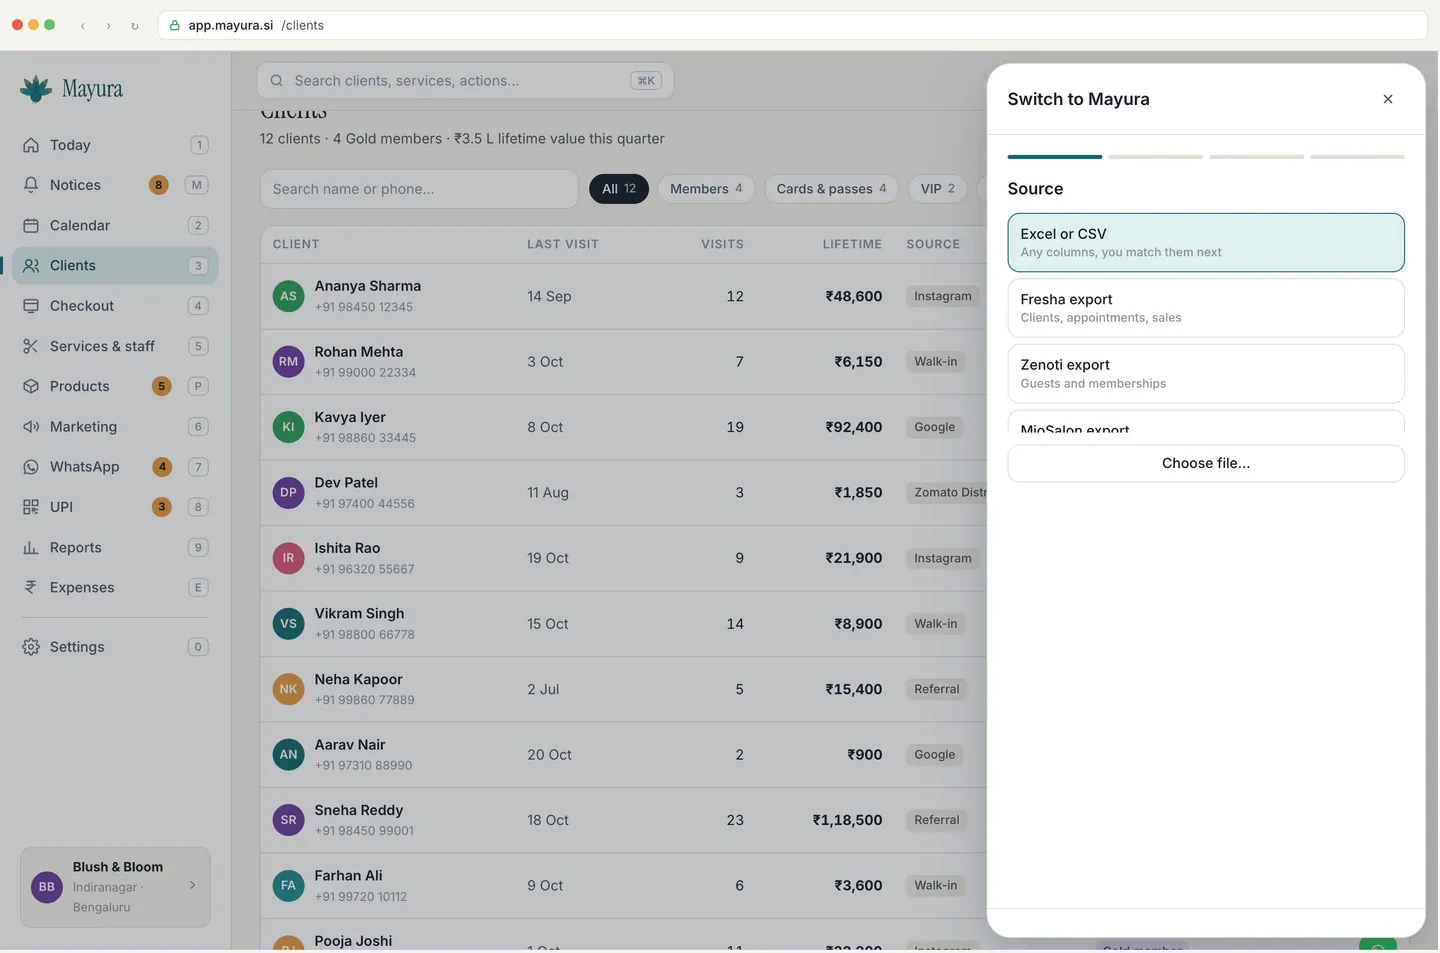Select Fresha export as source
Image resolution: width=1440 pixels, height=953 pixels.
coord(1206,308)
